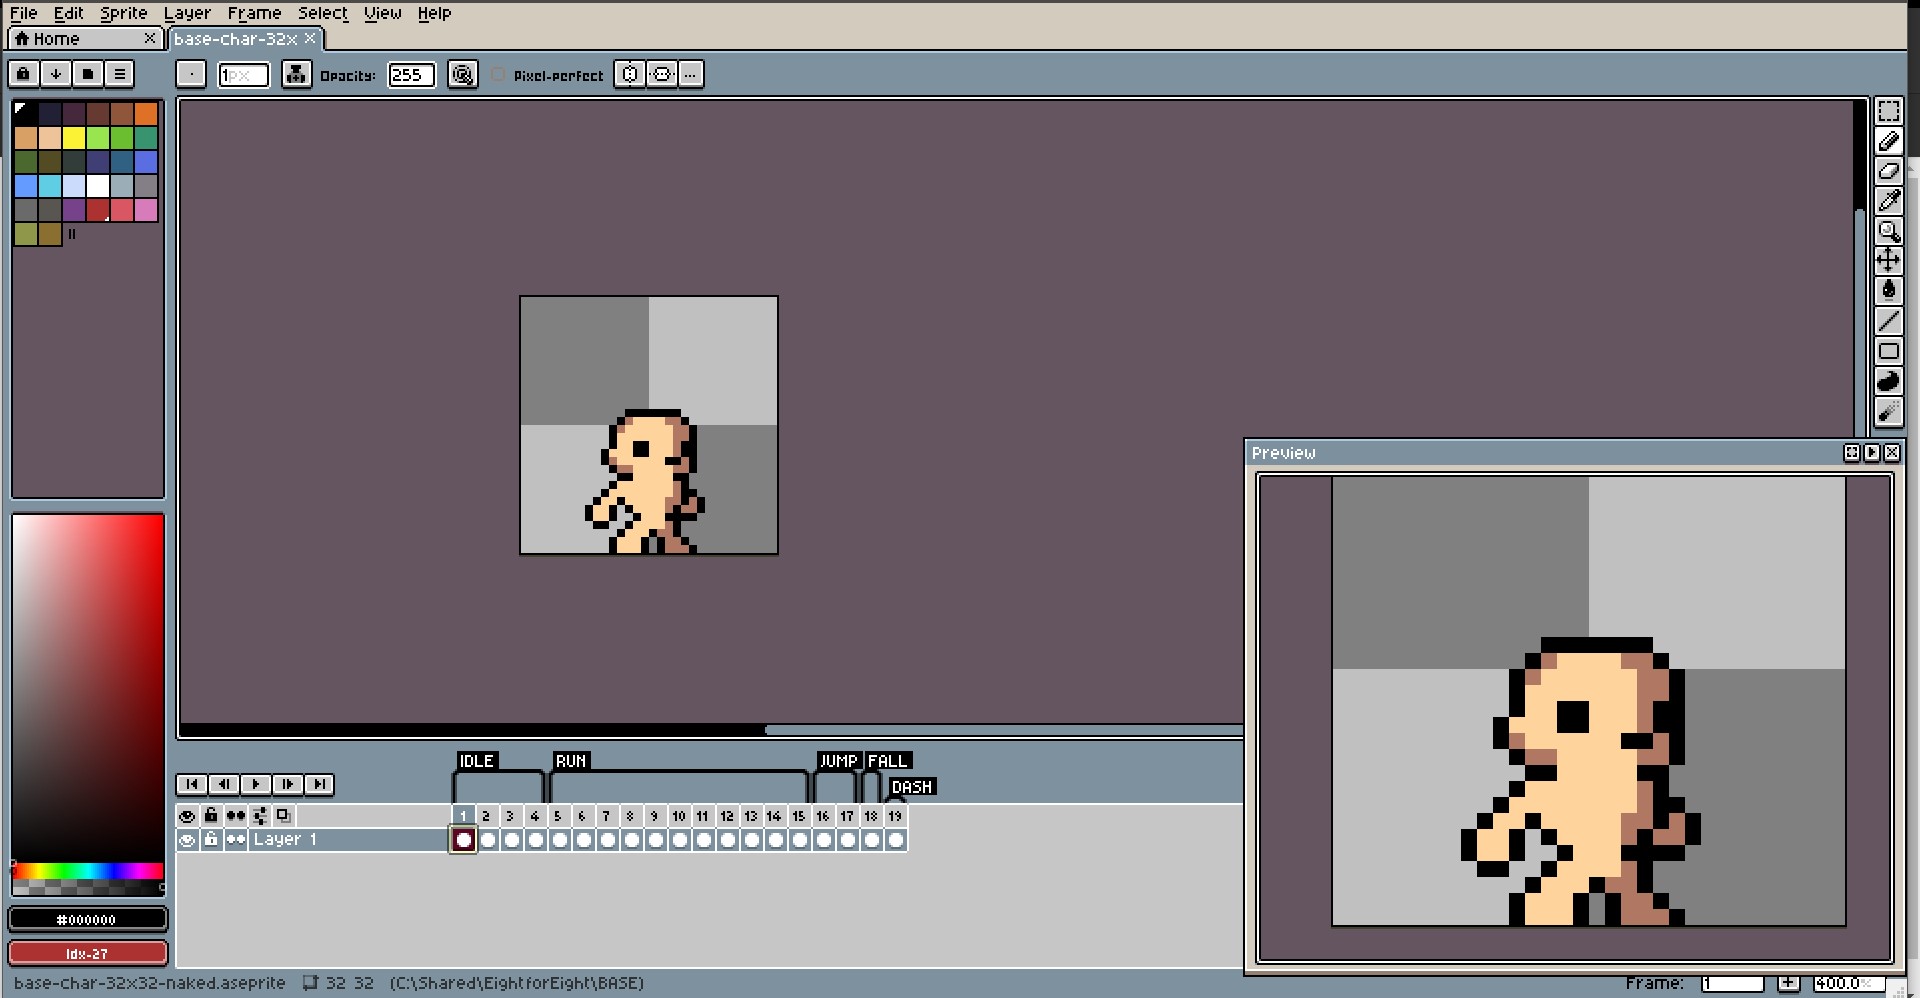Open the brush type selector

click(x=191, y=74)
